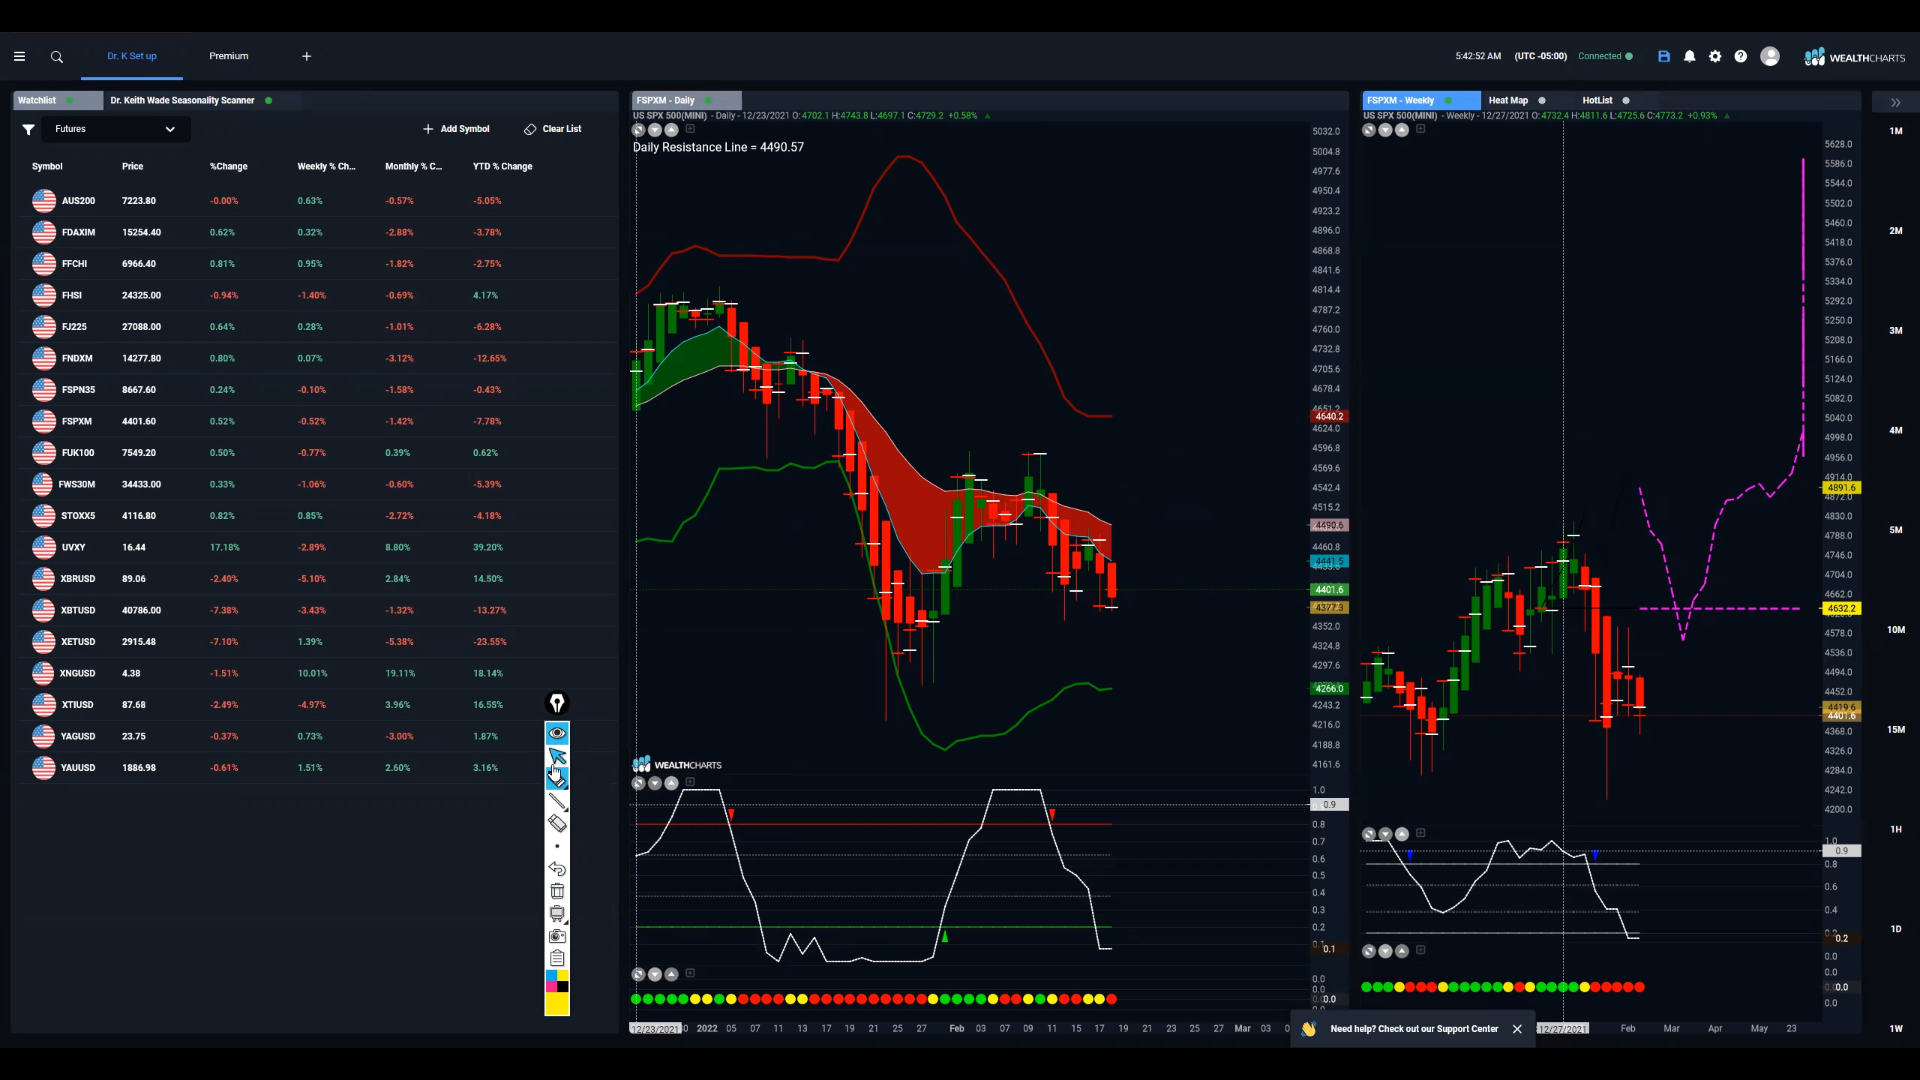Sort the watchlist by the YTD % Change column
The width and height of the screenshot is (1920, 1080).
coord(503,167)
